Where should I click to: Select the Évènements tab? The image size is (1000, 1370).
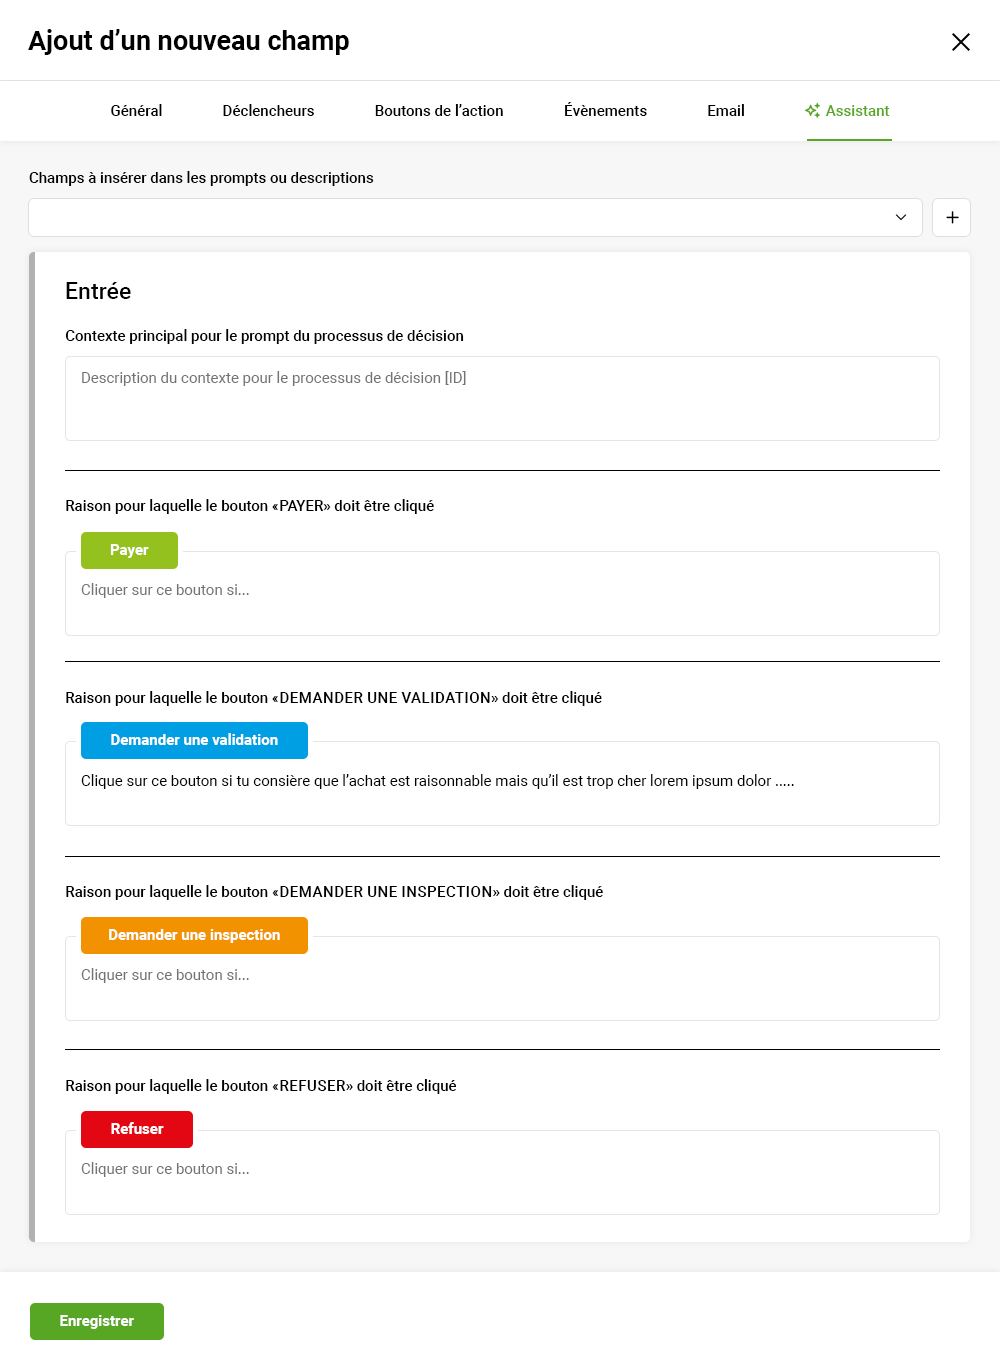(x=605, y=111)
